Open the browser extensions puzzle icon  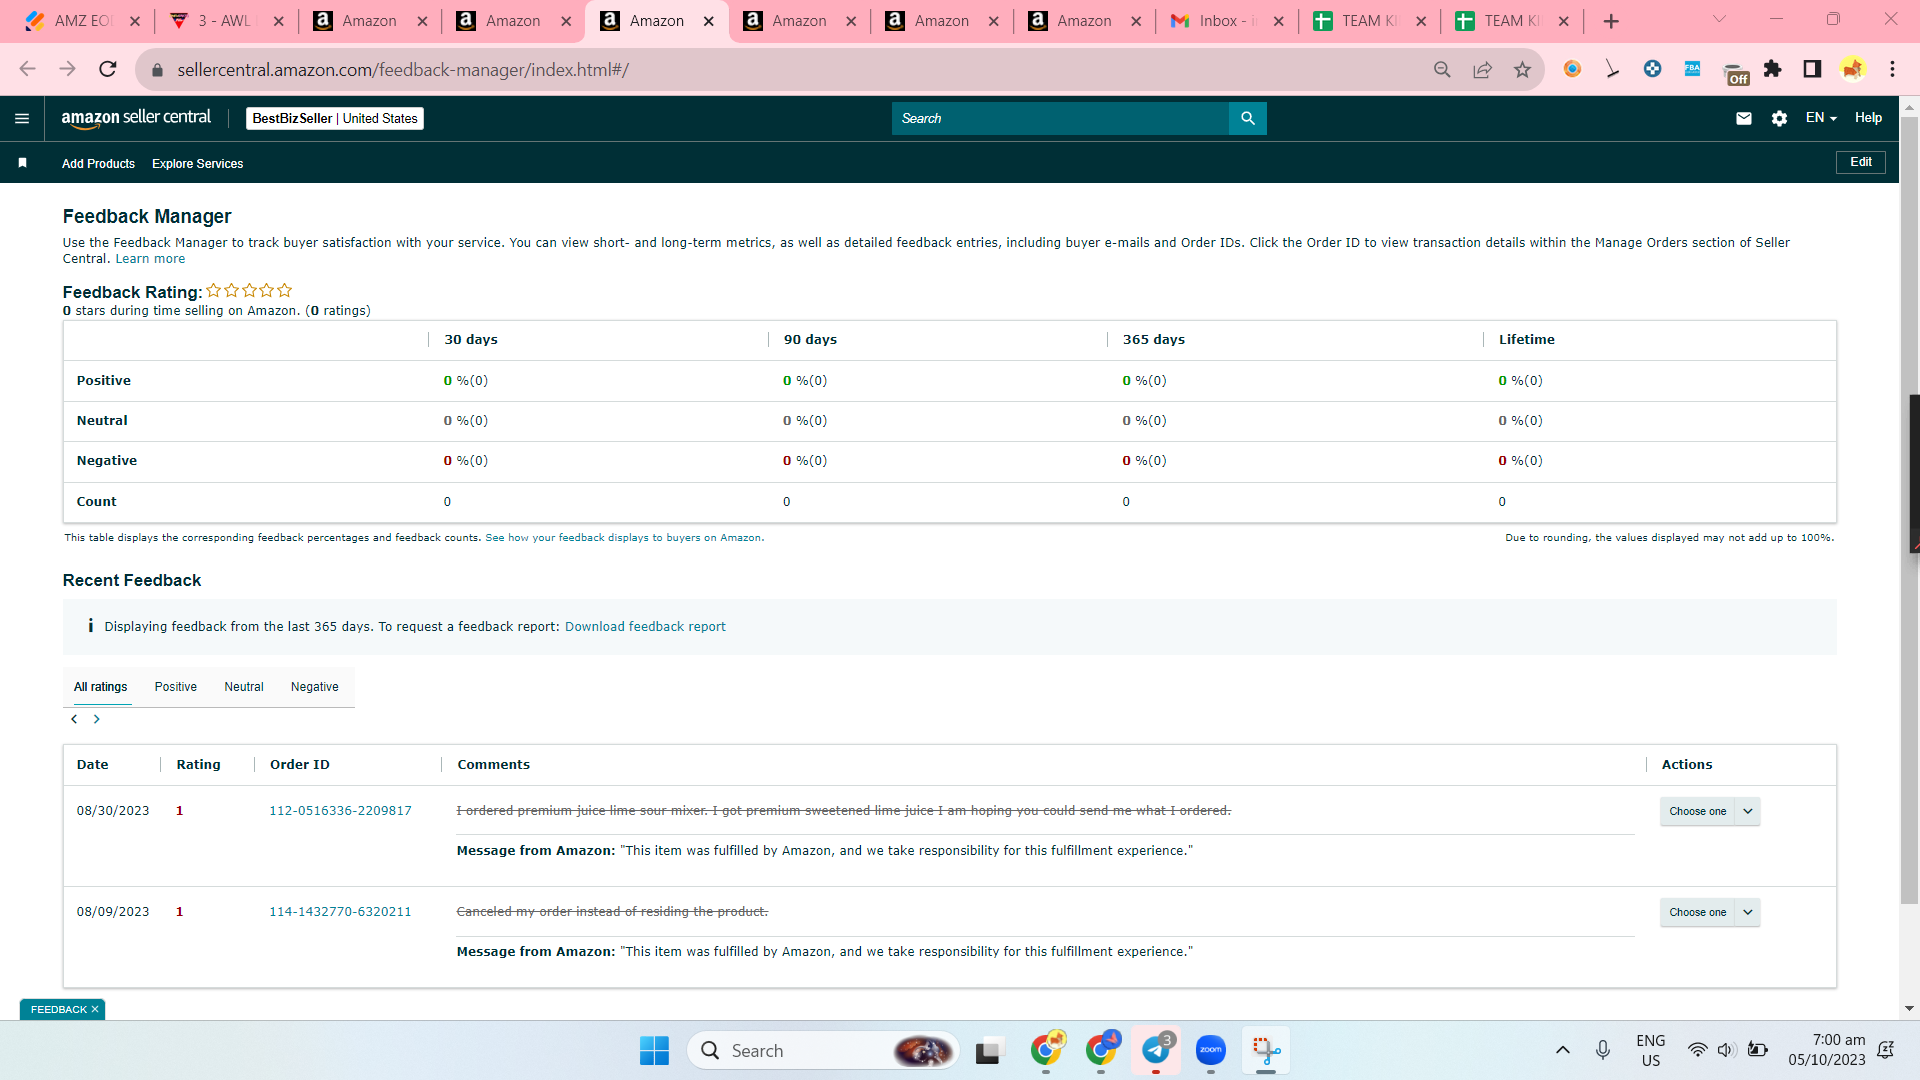1772,69
